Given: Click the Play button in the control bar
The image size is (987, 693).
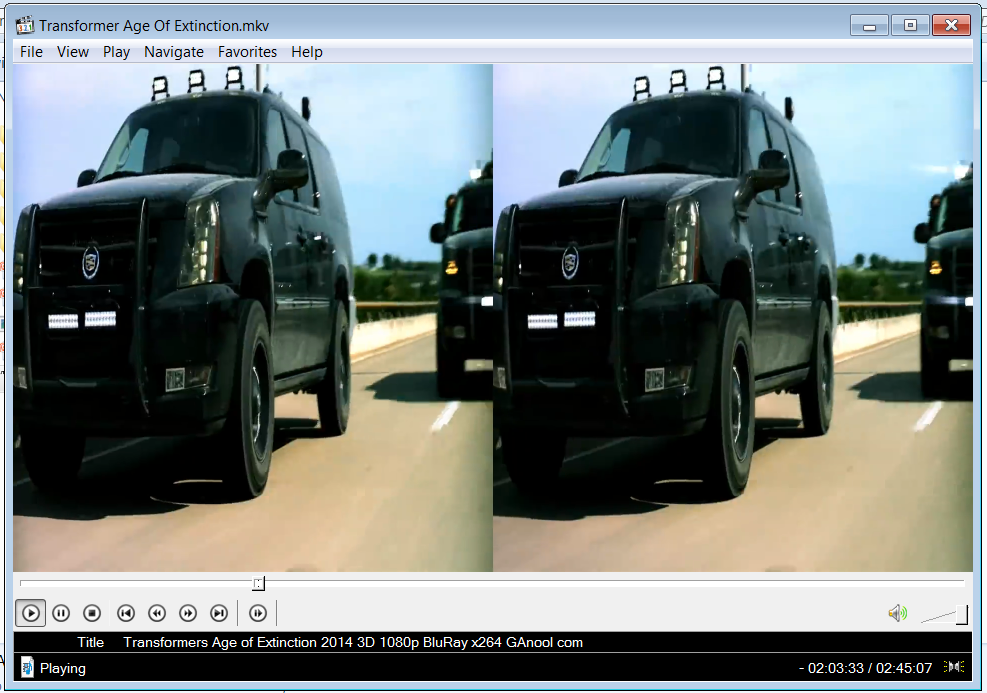Looking at the screenshot, I should tap(30, 613).
